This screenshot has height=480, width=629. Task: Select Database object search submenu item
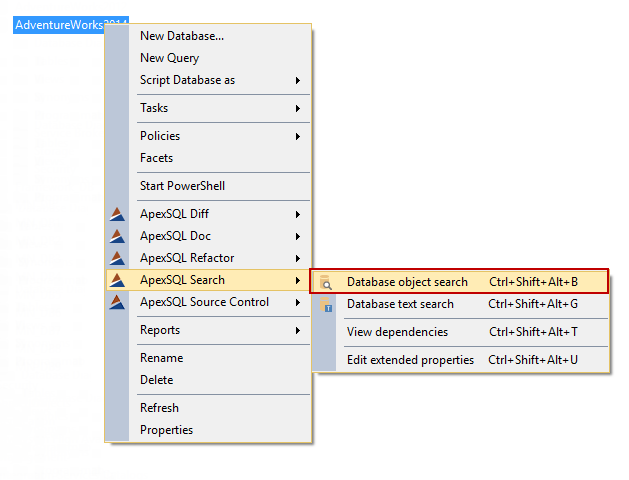459,282
